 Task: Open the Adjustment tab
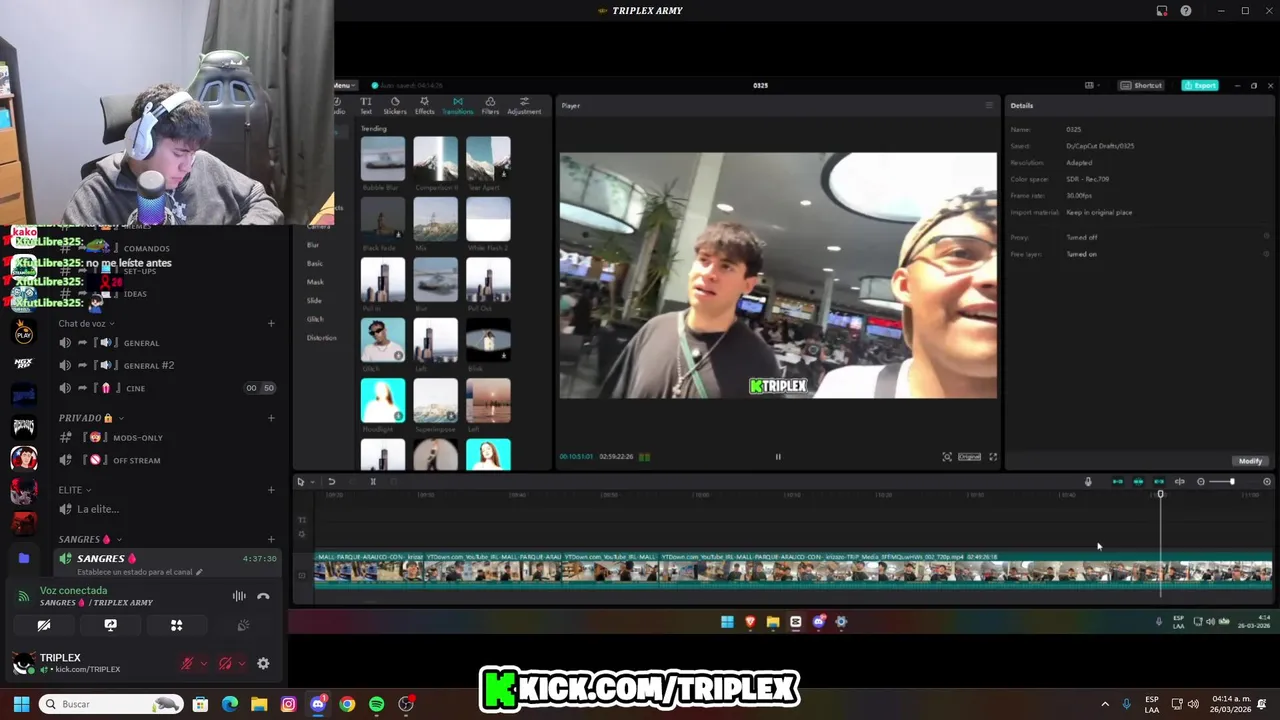pyautogui.click(x=524, y=105)
